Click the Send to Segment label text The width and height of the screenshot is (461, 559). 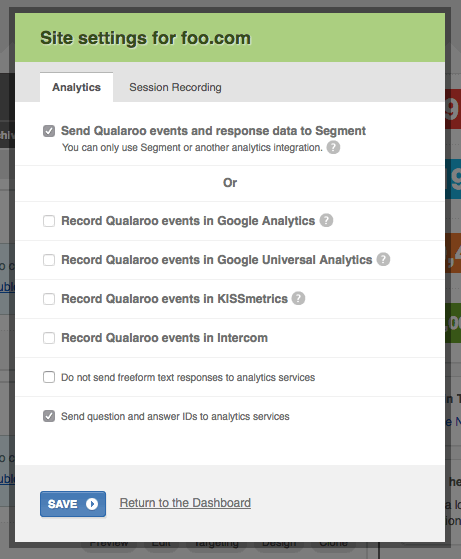[213, 131]
